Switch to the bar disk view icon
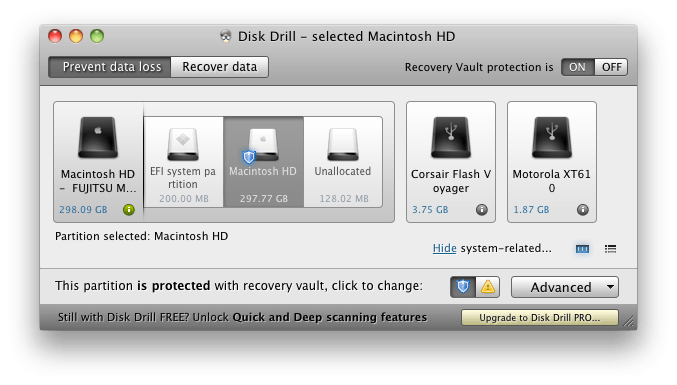Viewport: 677px width, 385px height. (582, 249)
